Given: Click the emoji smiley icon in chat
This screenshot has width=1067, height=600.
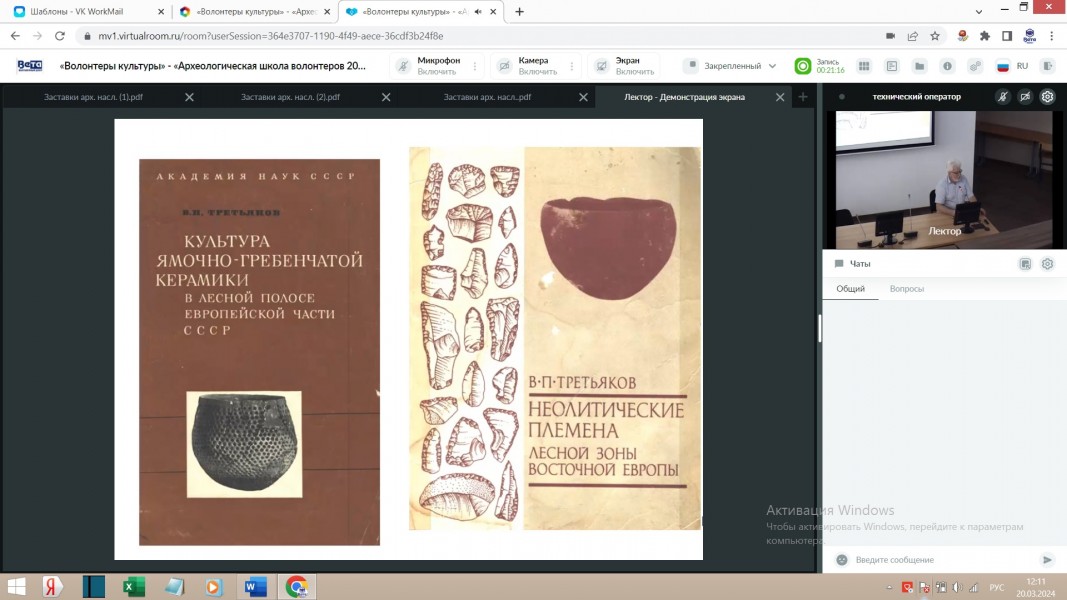Looking at the screenshot, I should [841, 560].
